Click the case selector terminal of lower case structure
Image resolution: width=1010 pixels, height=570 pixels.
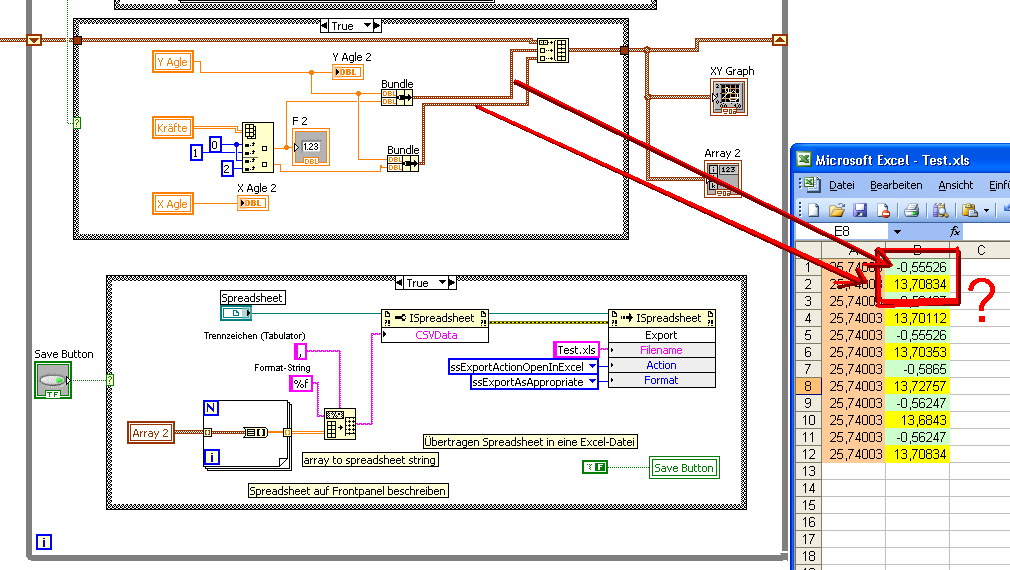pyautogui.click(x=110, y=380)
